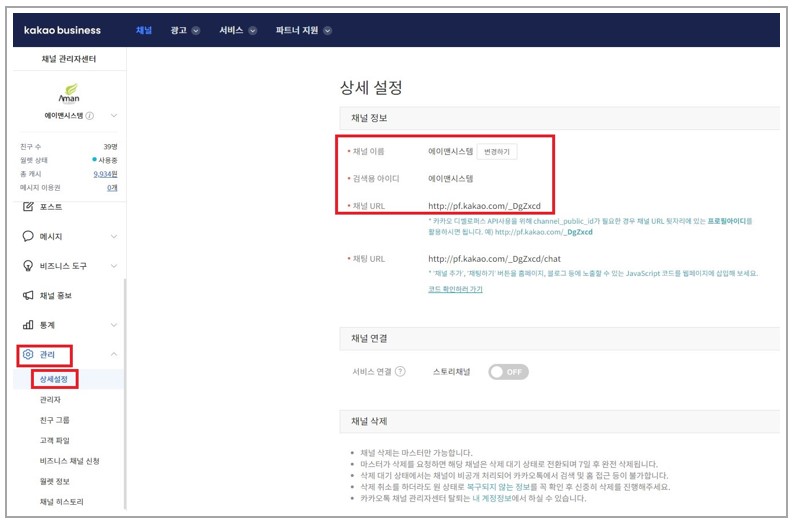Click the 채널 삭제 section header
The width and height of the screenshot is (792, 522).
(559, 421)
